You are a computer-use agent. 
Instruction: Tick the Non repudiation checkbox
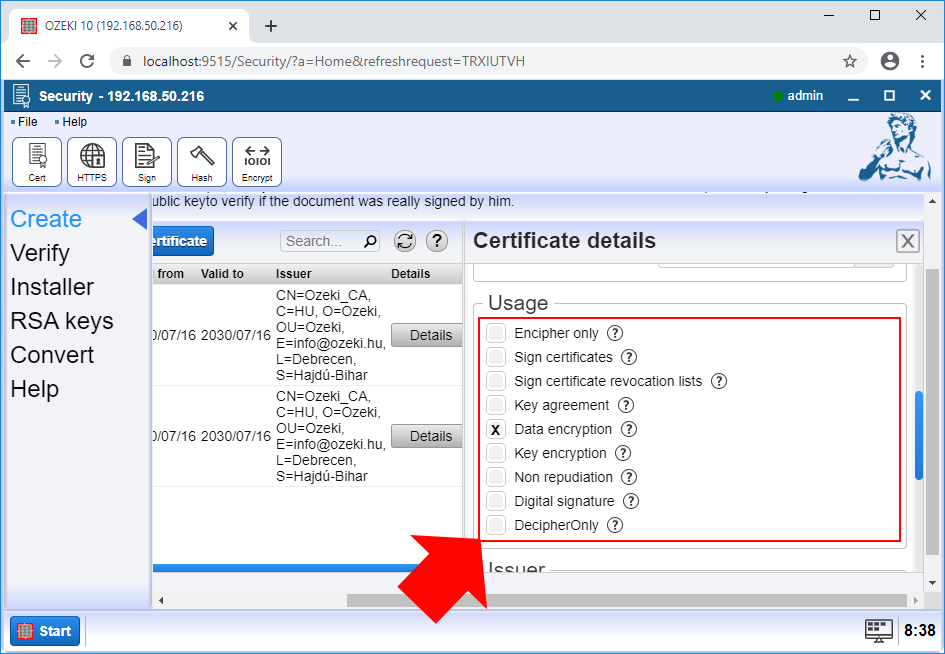point(496,477)
